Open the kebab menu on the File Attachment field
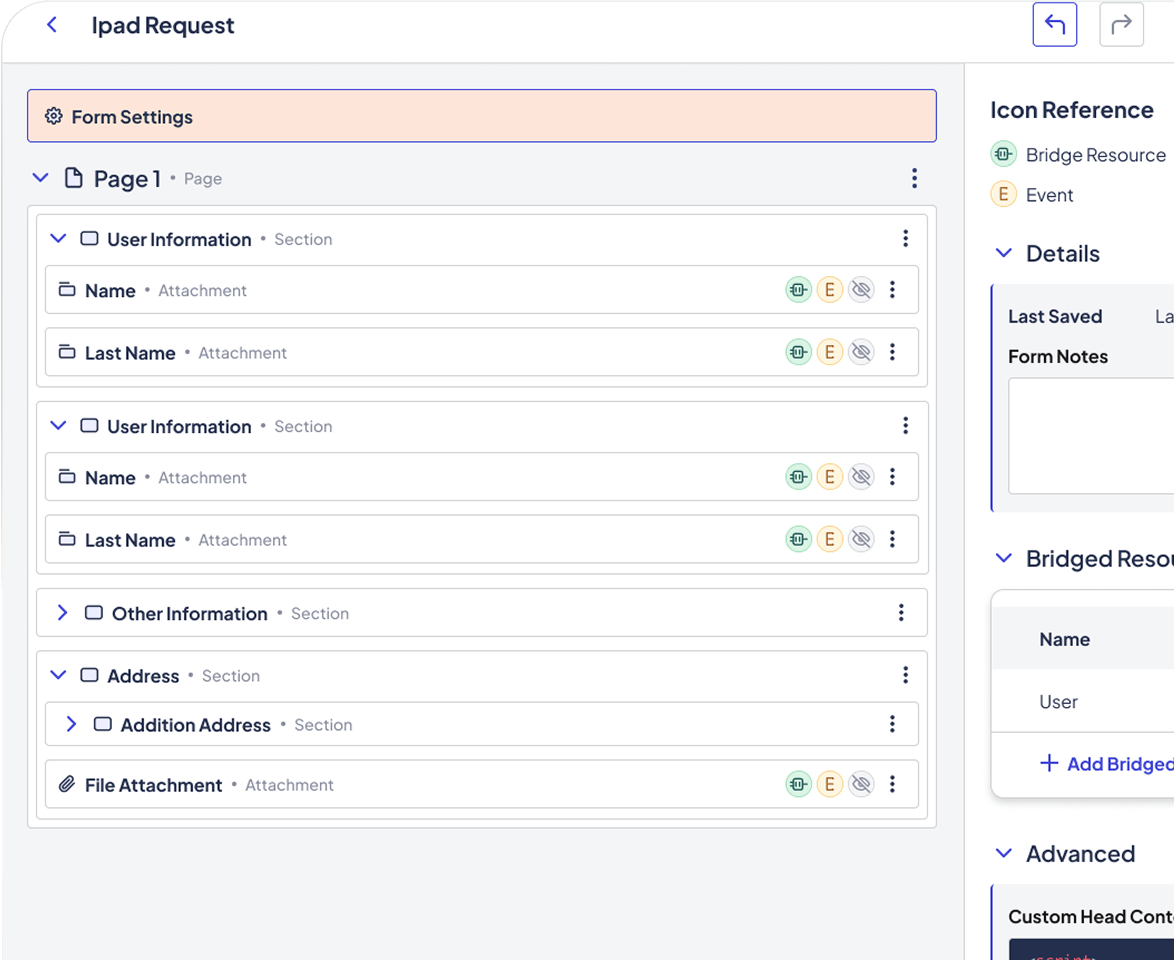The width and height of the screenshot is (1174, 960). coord(893,784)
